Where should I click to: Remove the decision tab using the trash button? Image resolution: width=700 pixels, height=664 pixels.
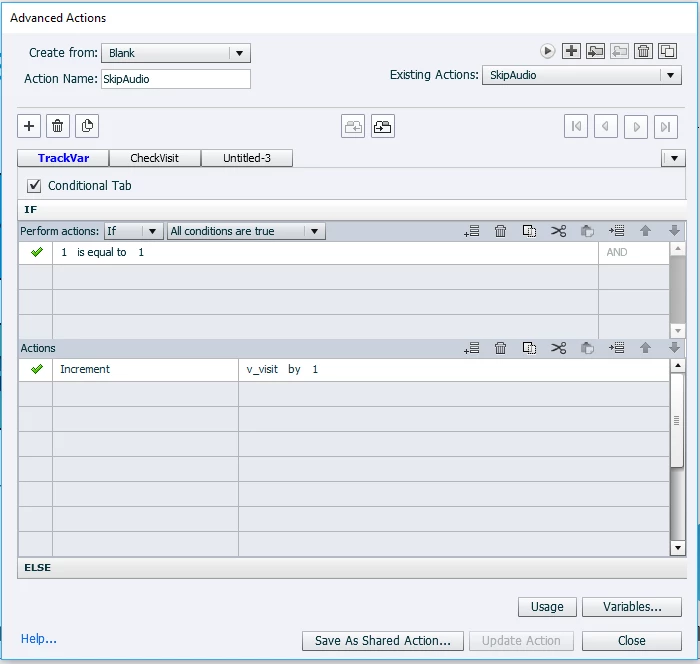(58, 126)
